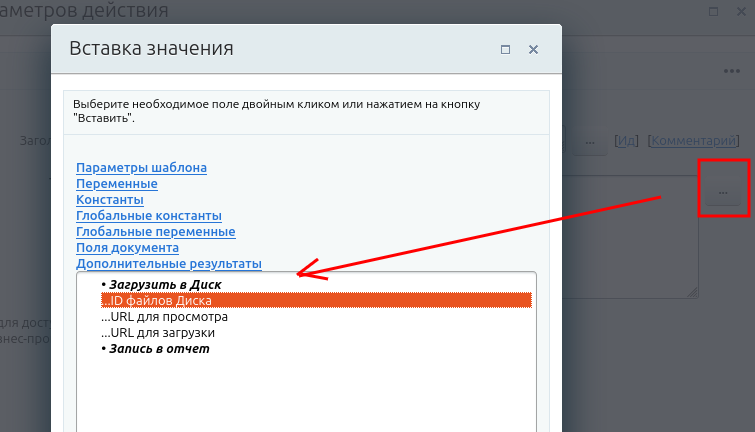Click the red-highlighted three-dots insert button

722,190
